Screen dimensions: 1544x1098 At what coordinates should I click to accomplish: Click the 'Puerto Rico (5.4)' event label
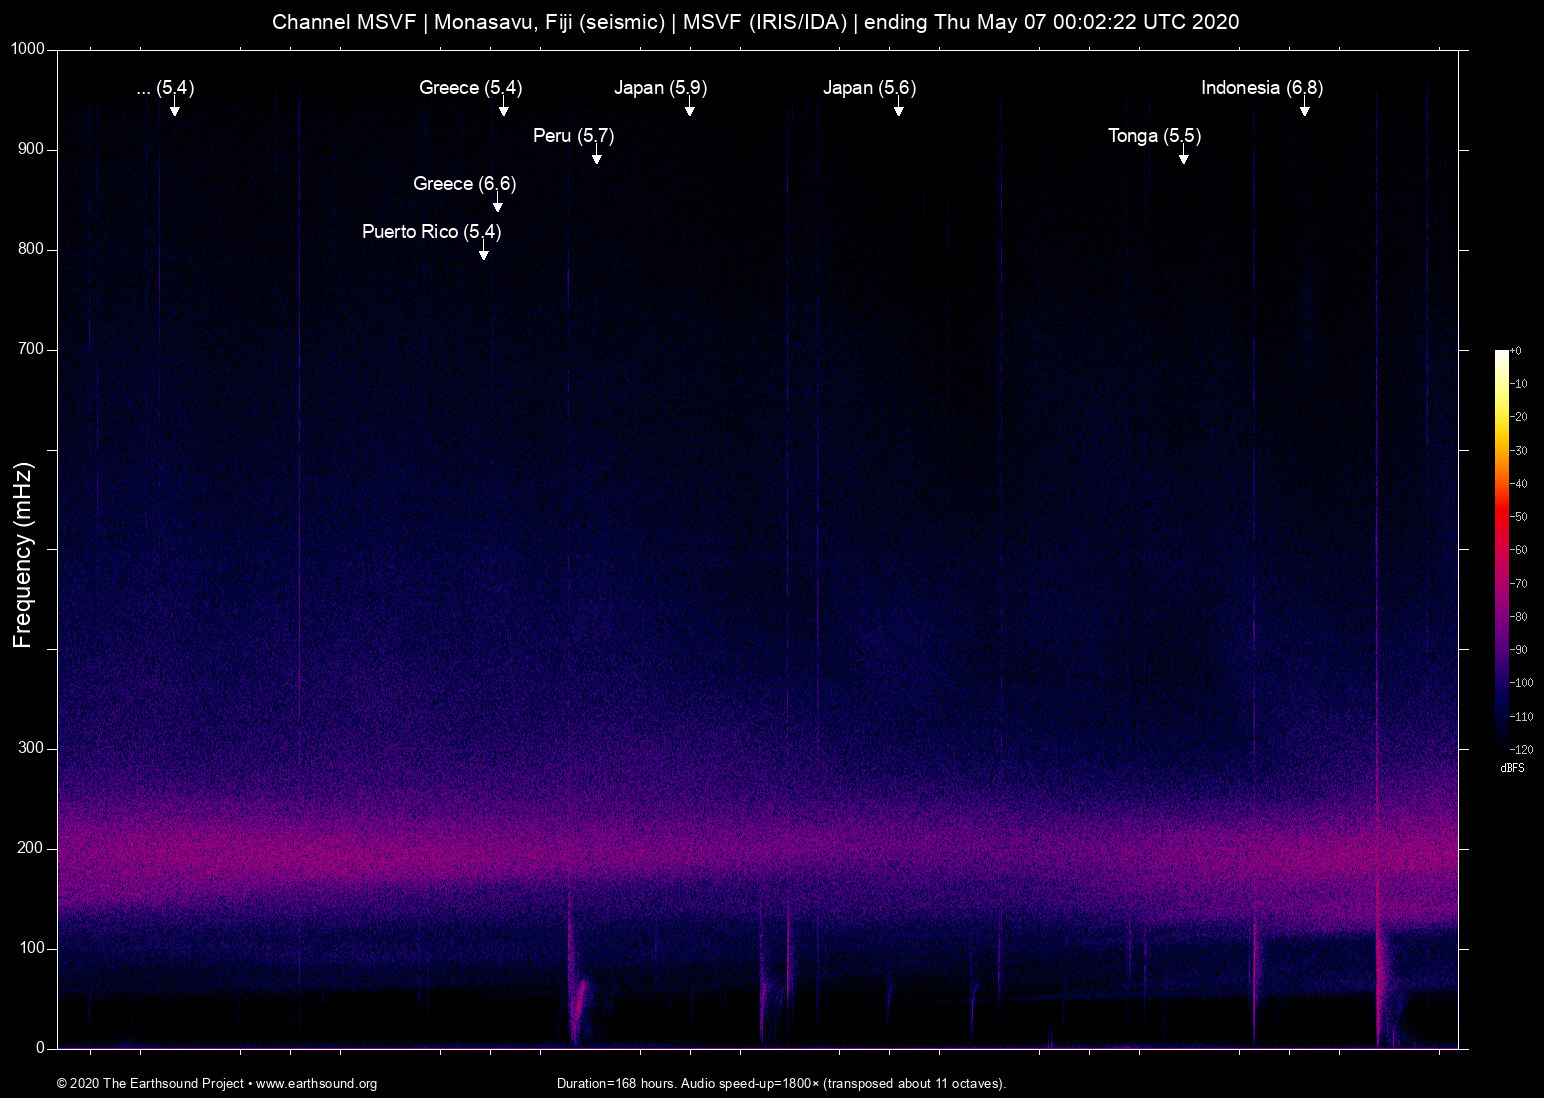[431, 232]
